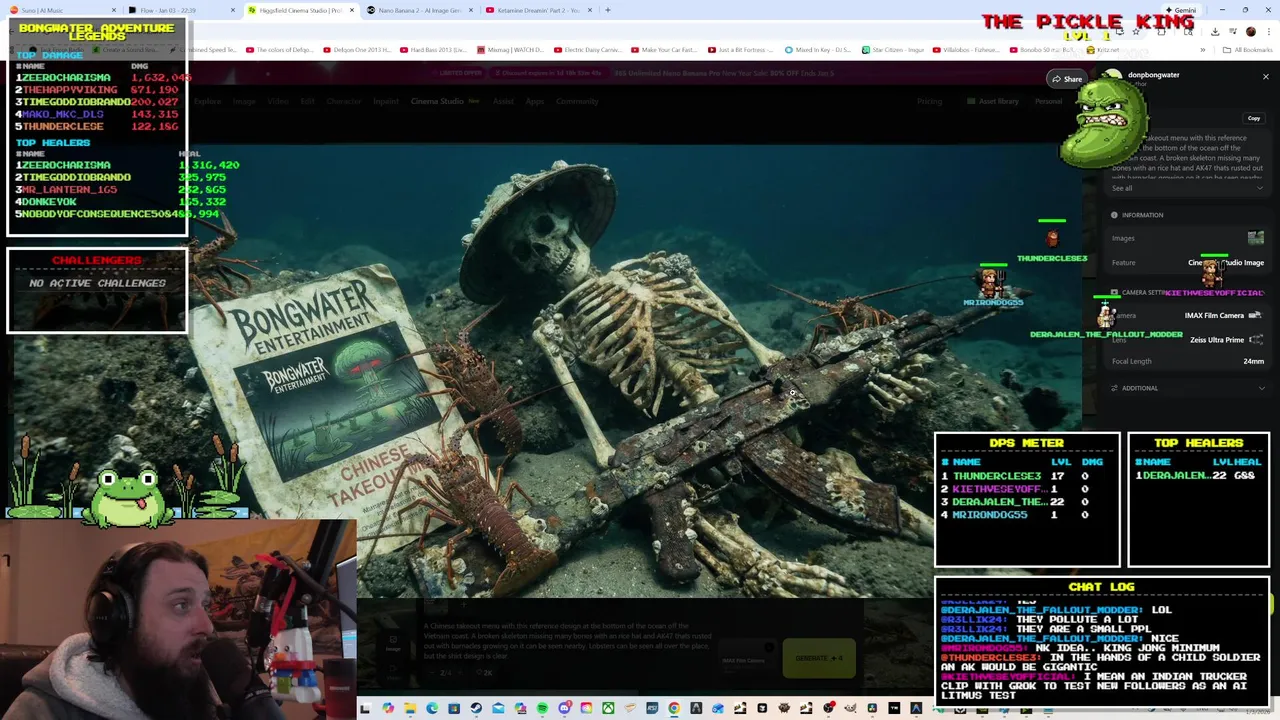The width and height of the screenshot is (1280, 720).
Task: Open the All Bookmarks folder
Action: pyautogui.click(x=1247, y=50)
